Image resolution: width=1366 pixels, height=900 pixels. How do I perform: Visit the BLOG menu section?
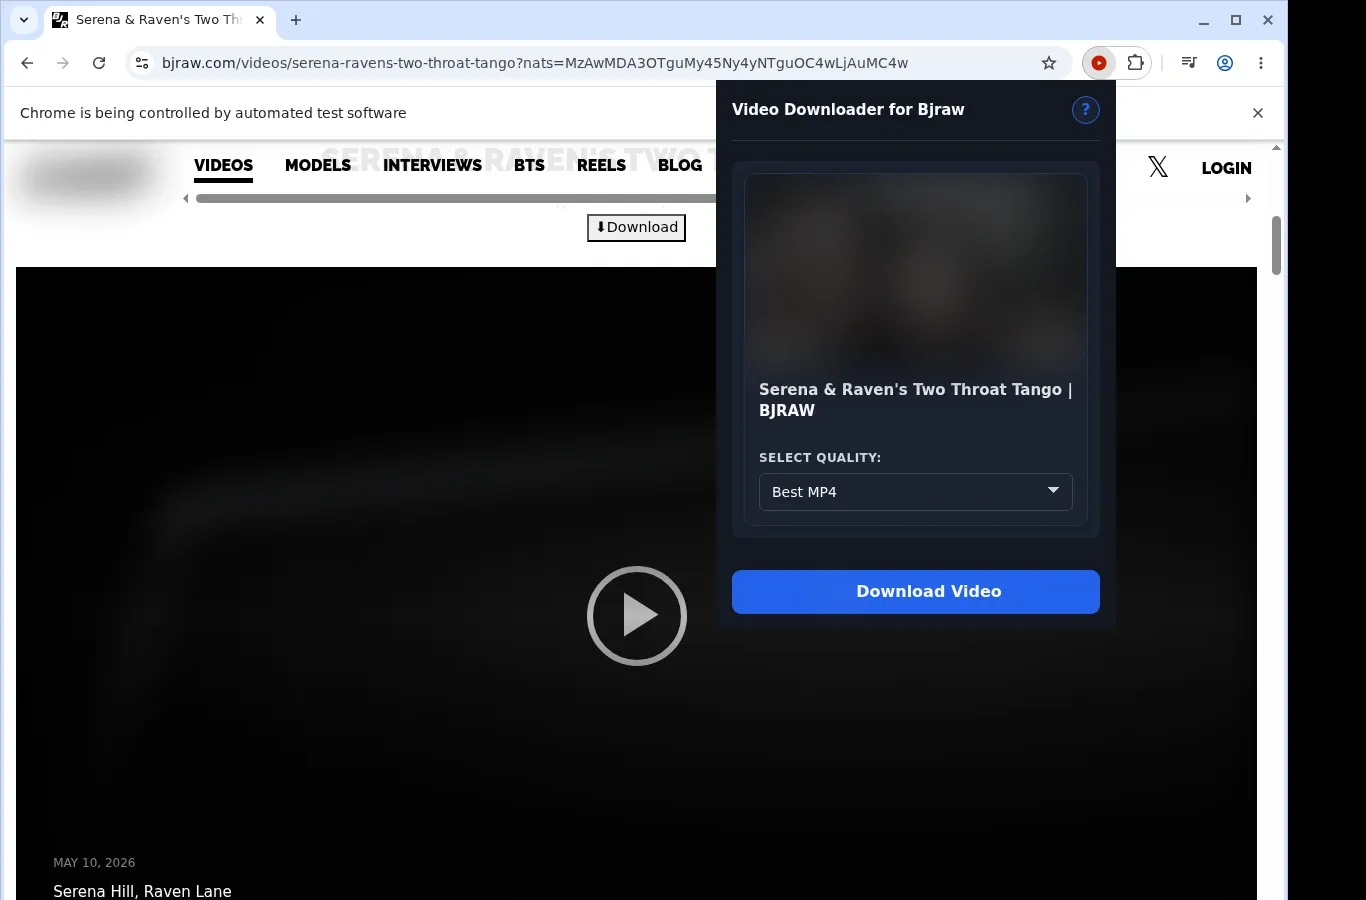(680, 166)
